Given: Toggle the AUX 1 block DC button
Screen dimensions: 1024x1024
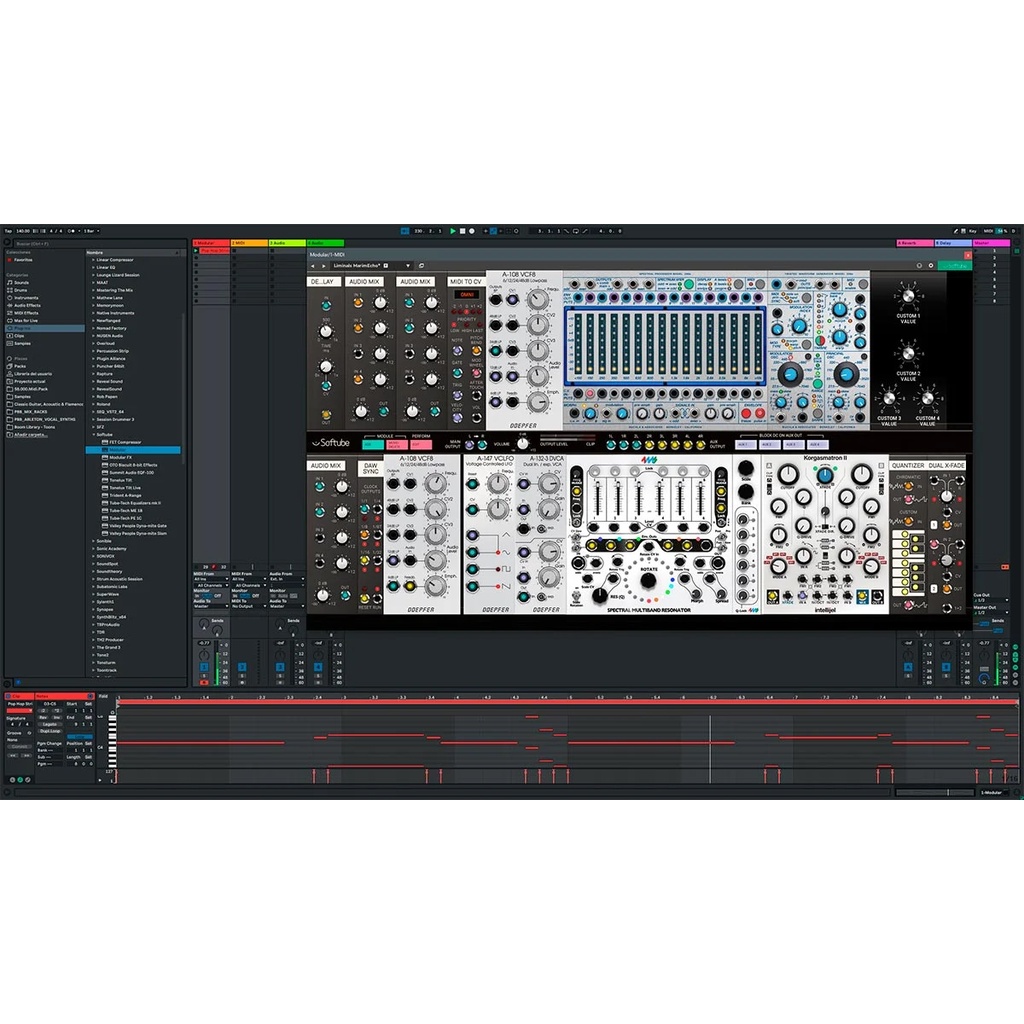Looking at the screenshot, I should tap(744, 445).
